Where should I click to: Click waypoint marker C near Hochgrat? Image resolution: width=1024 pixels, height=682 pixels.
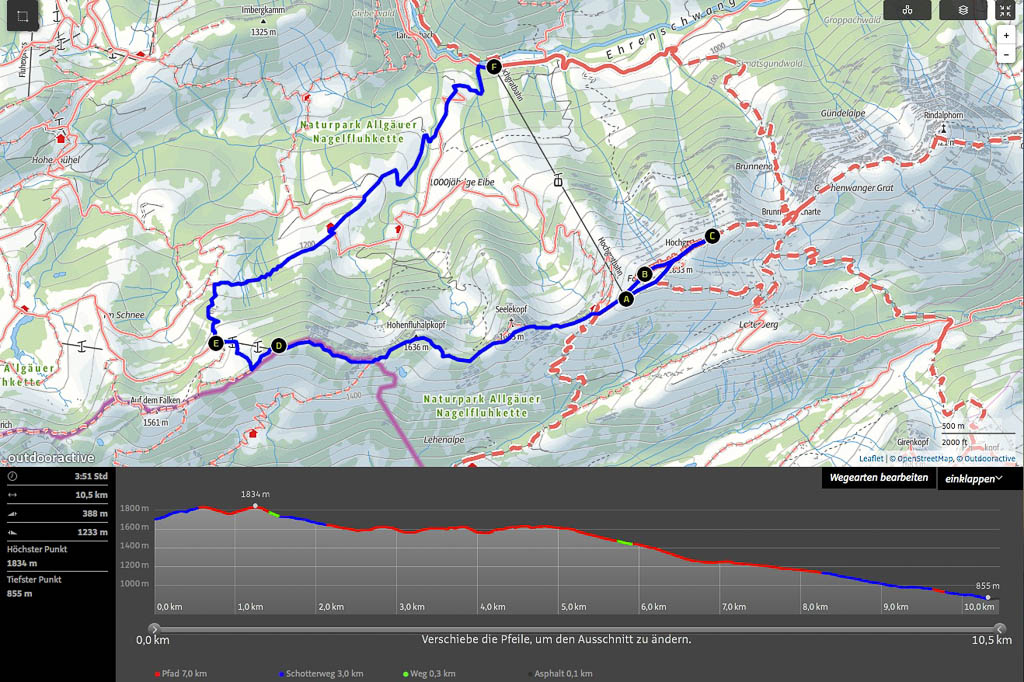pos(712,236)
